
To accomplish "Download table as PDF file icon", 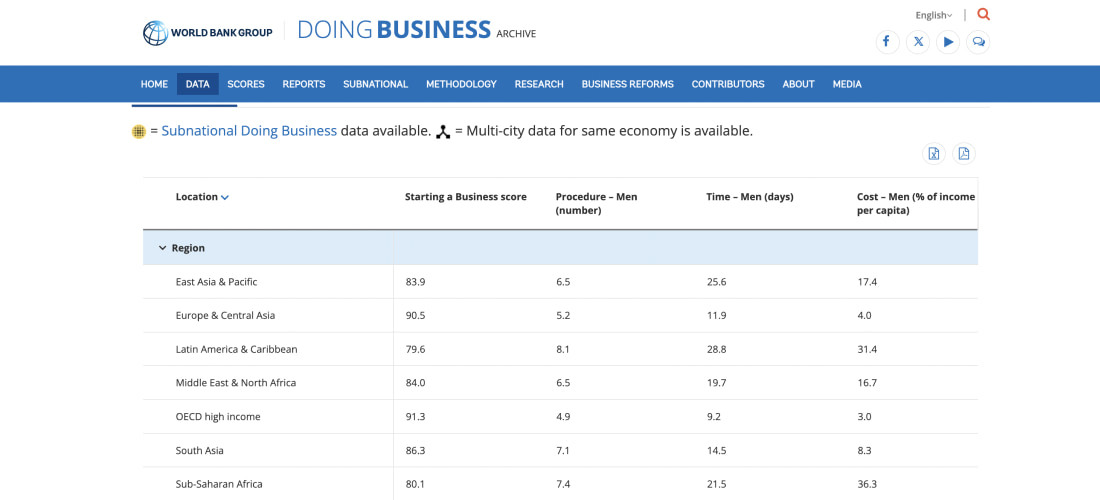I will coord(964,154).
